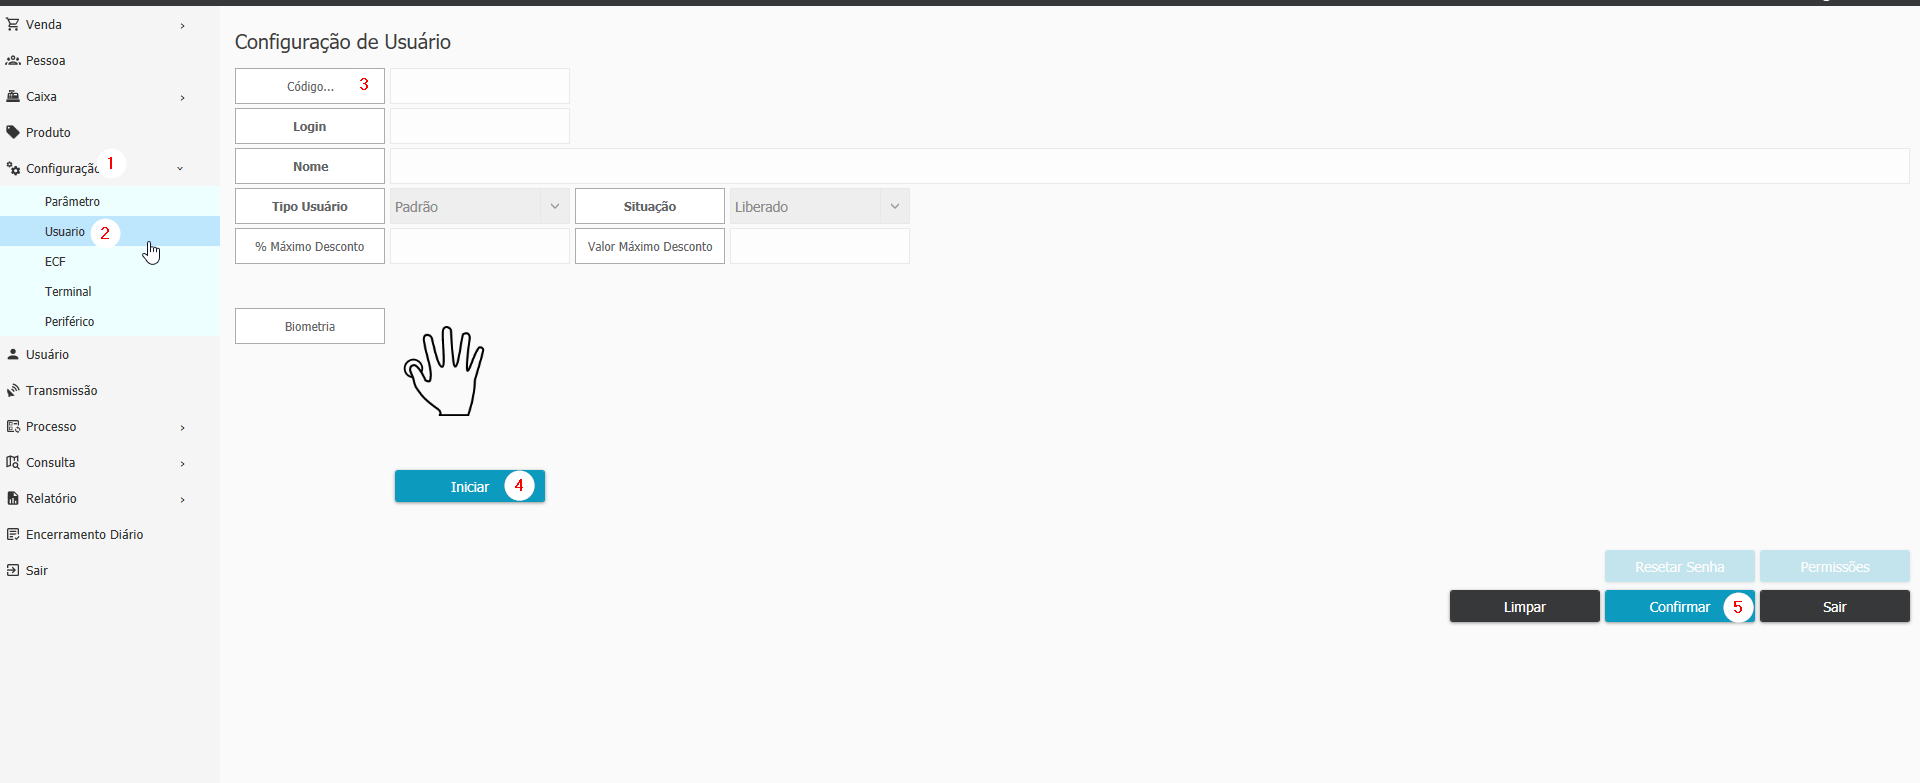
Task: Click the dark Sair button at bottom right
Action: point(1835,606)
